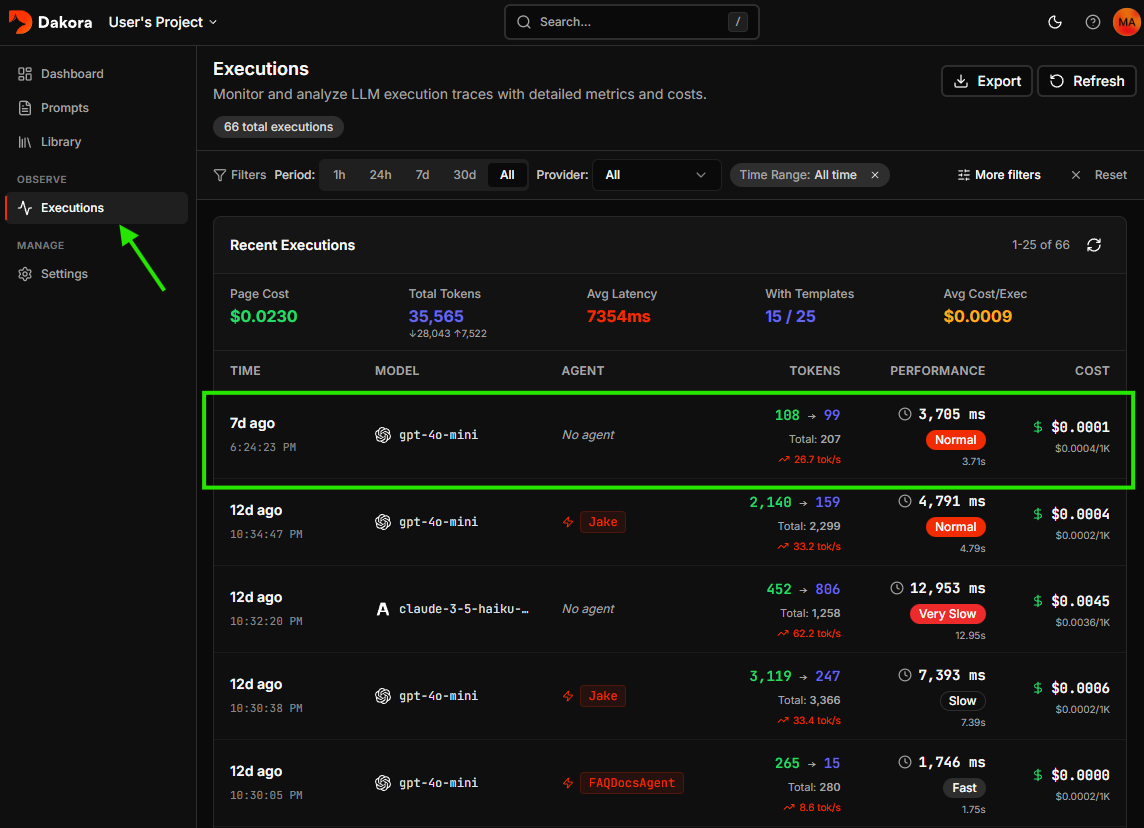The width and height of the screenshot is (1144, 828).
Task: Click the OpenAI icon in 7d ago row
Action: (382, 435)
